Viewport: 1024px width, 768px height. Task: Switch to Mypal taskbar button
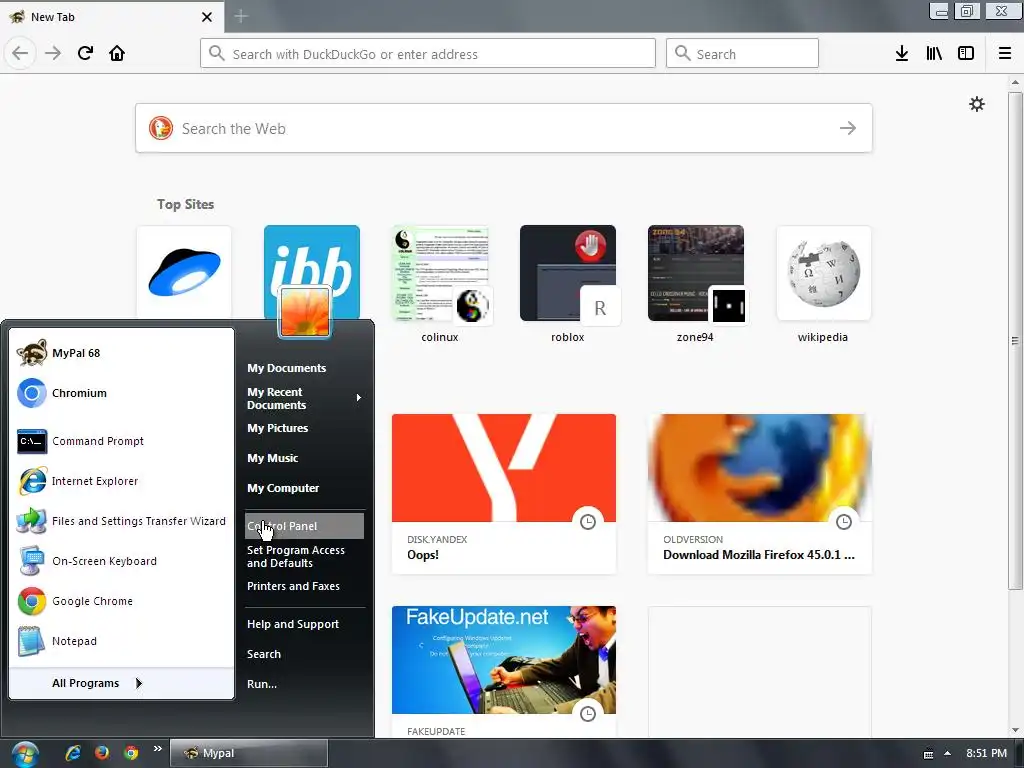point(249,753)
